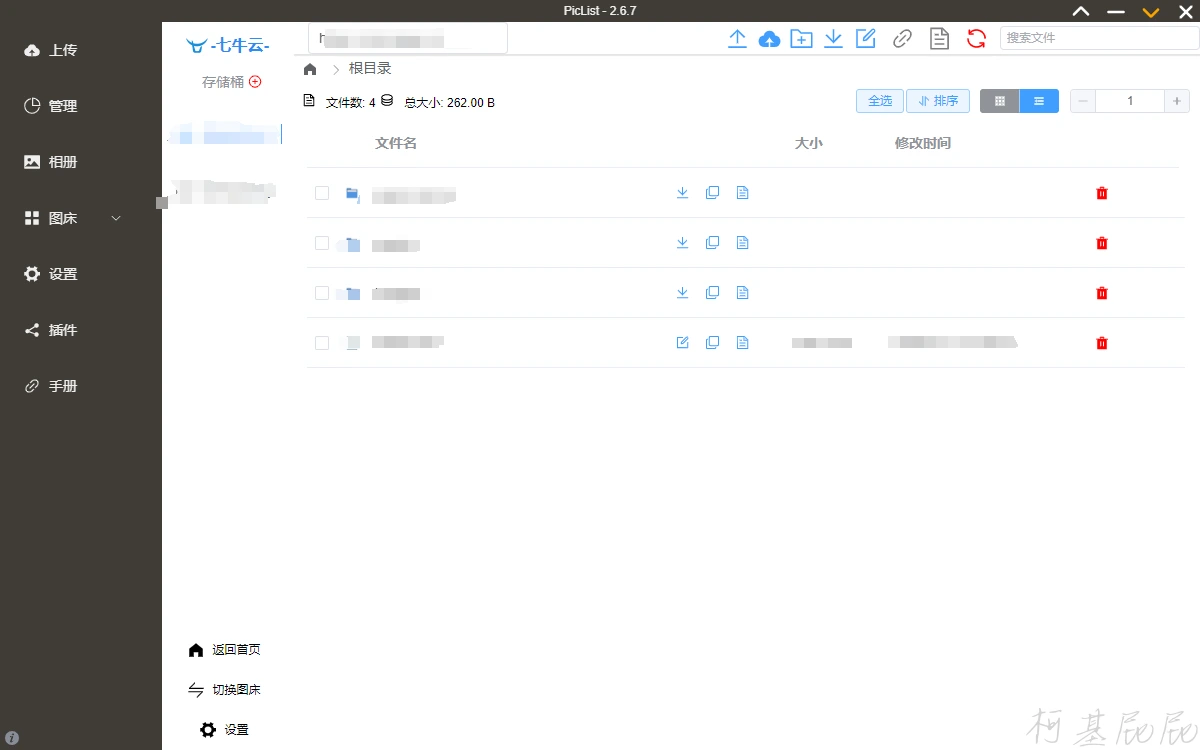Tick the checkbox of the fourth row file
1200x750 pixels.
322,343
